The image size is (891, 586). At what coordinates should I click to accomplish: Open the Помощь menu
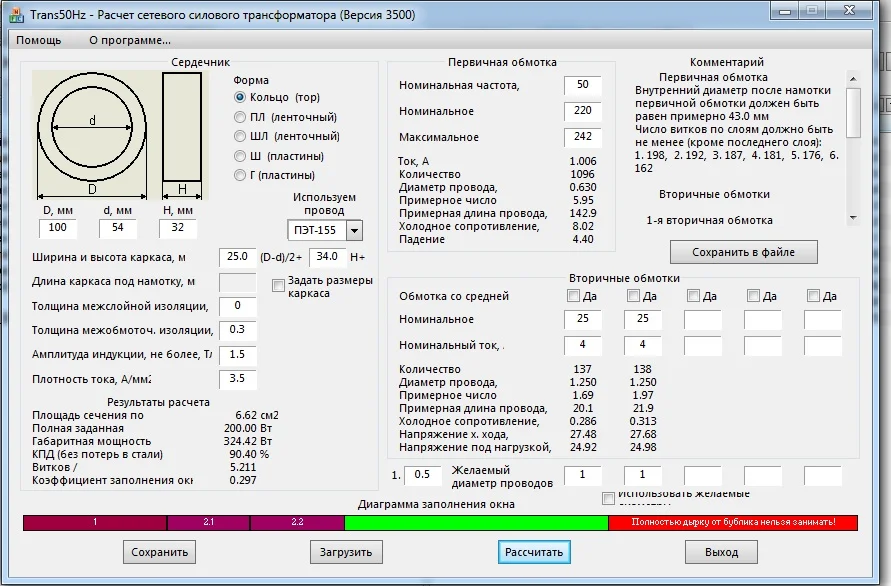click(38, 40)
